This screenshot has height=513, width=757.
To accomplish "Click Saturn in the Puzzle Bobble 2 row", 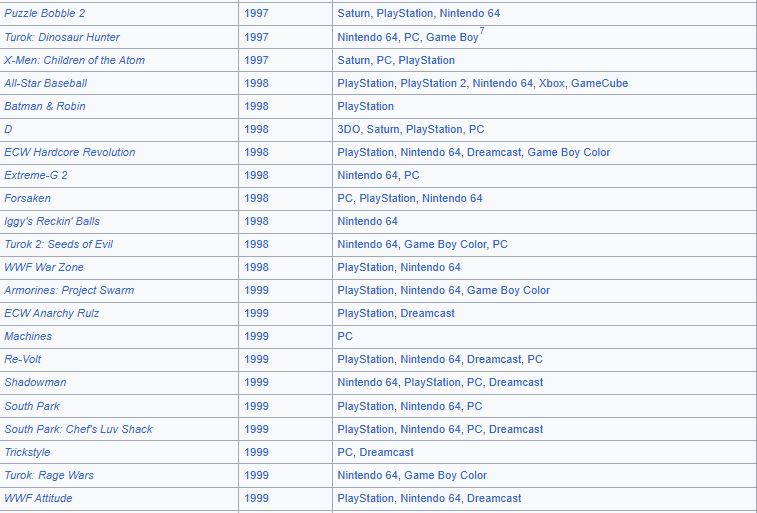I will point(353,14).
